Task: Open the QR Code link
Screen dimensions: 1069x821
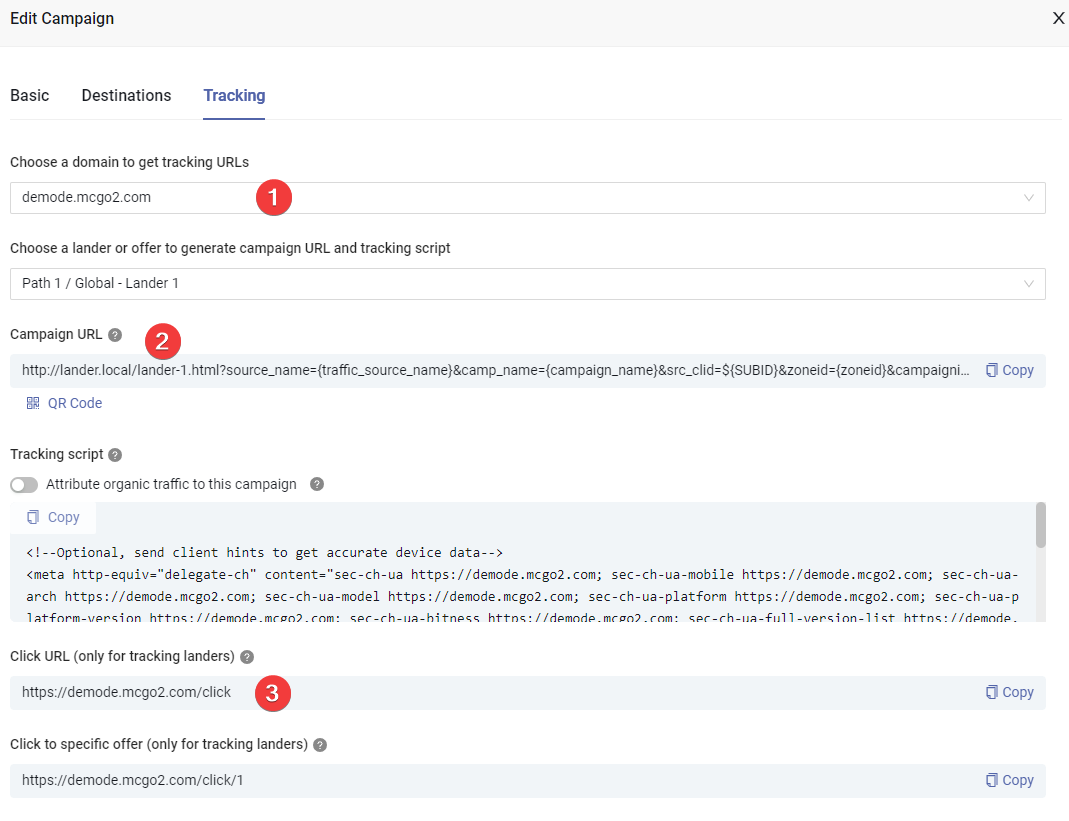Action: click(64, 403)
